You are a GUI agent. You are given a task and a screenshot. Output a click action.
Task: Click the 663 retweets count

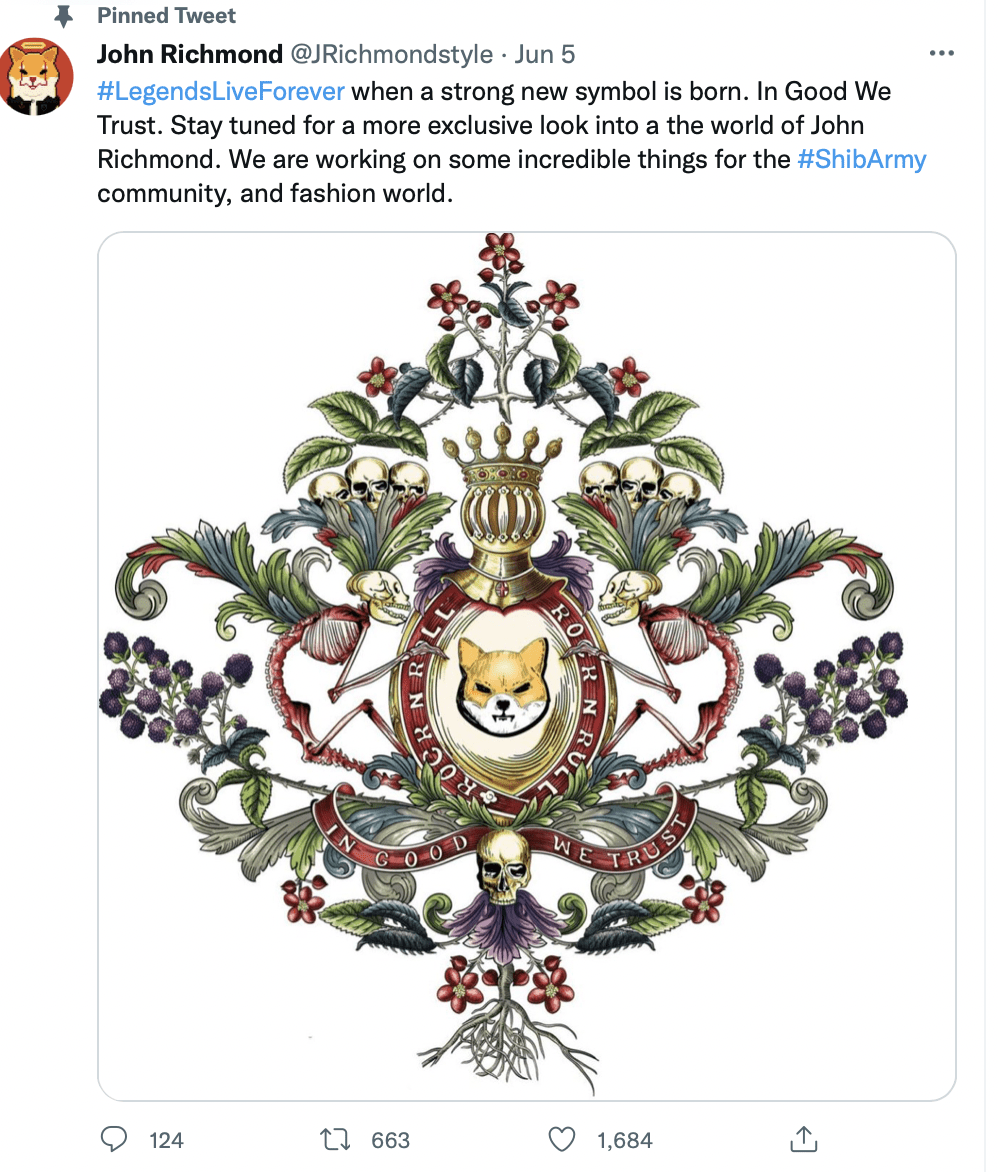[390, 1140]
